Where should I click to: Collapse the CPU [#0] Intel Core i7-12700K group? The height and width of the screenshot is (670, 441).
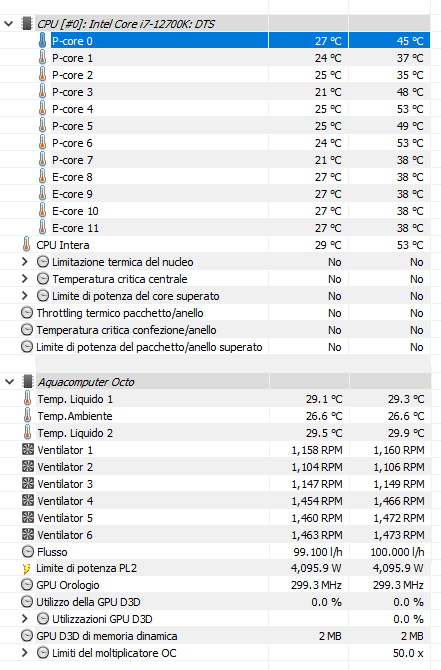(9, 24)
